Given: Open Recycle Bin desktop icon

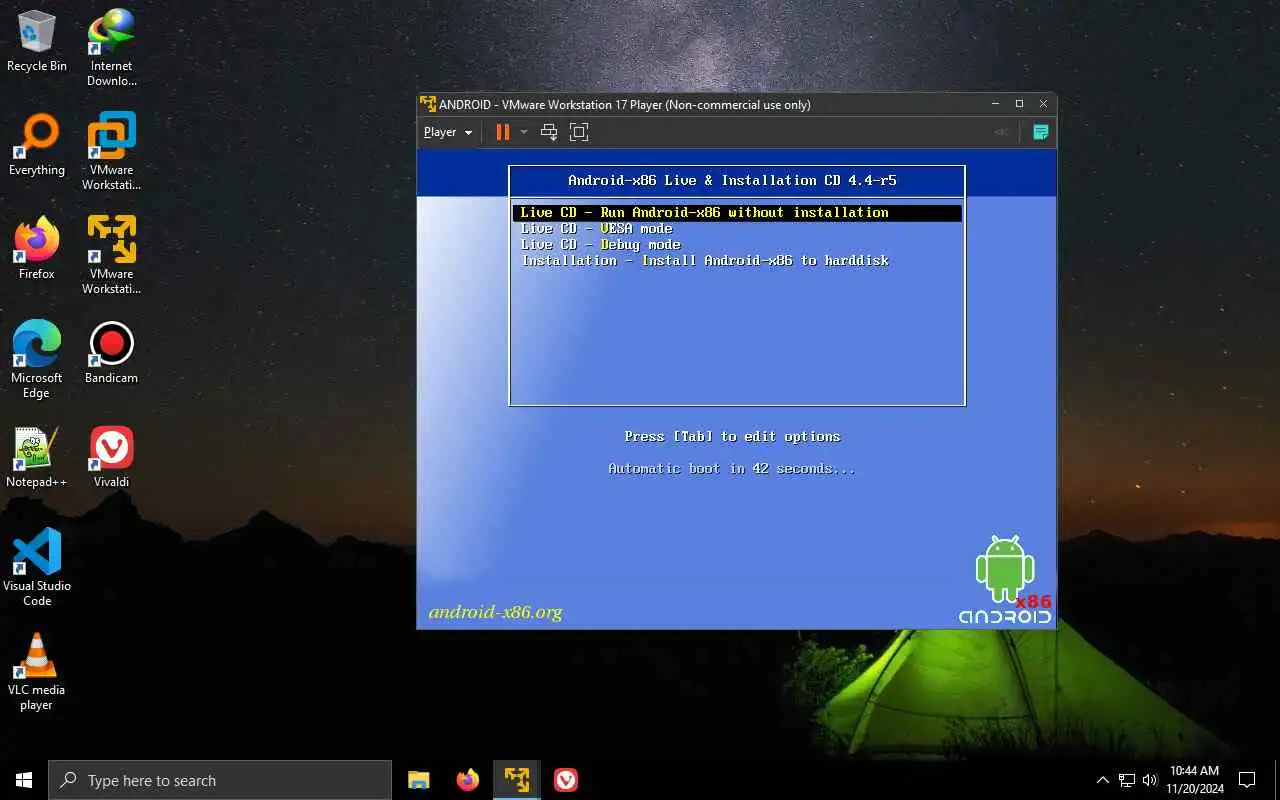Looking at the screenshot, I should pyautogui.click(x=37, y=41).
